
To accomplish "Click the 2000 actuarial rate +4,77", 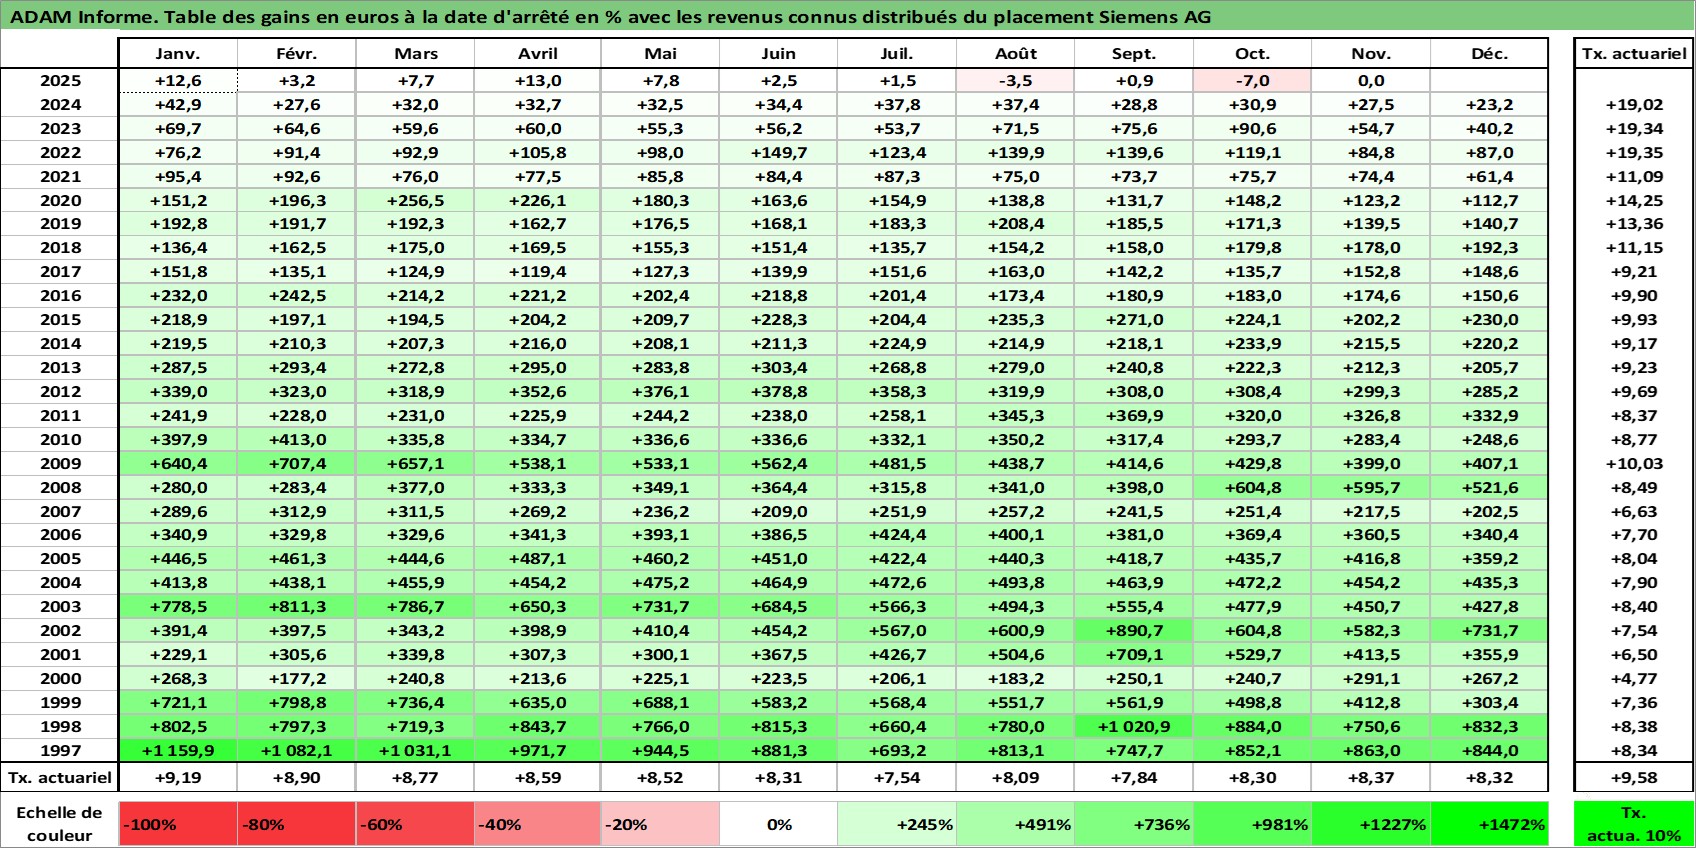I will pos(1634,679).
